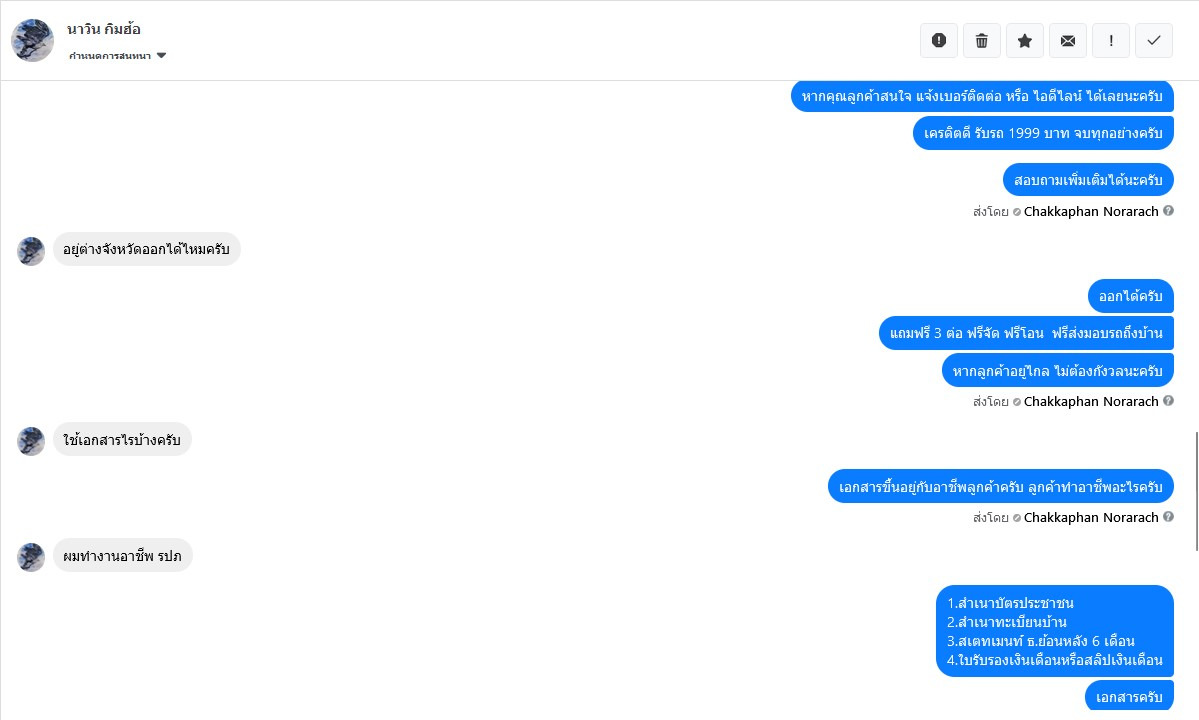Click avatar next to ใช้เอกสารไรบ้างครับ message
The image size is (1199, 720).
[x=31, y=441]
